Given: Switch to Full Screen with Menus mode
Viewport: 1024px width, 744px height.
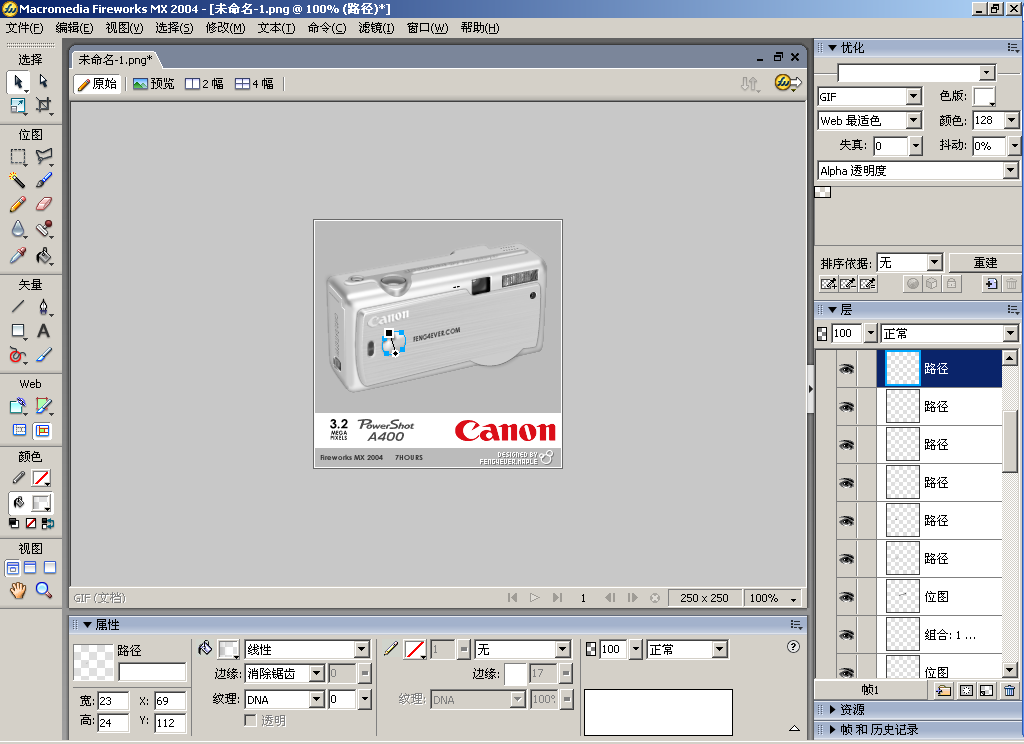Looking at the screenshot, I should (x=30, y=568).
